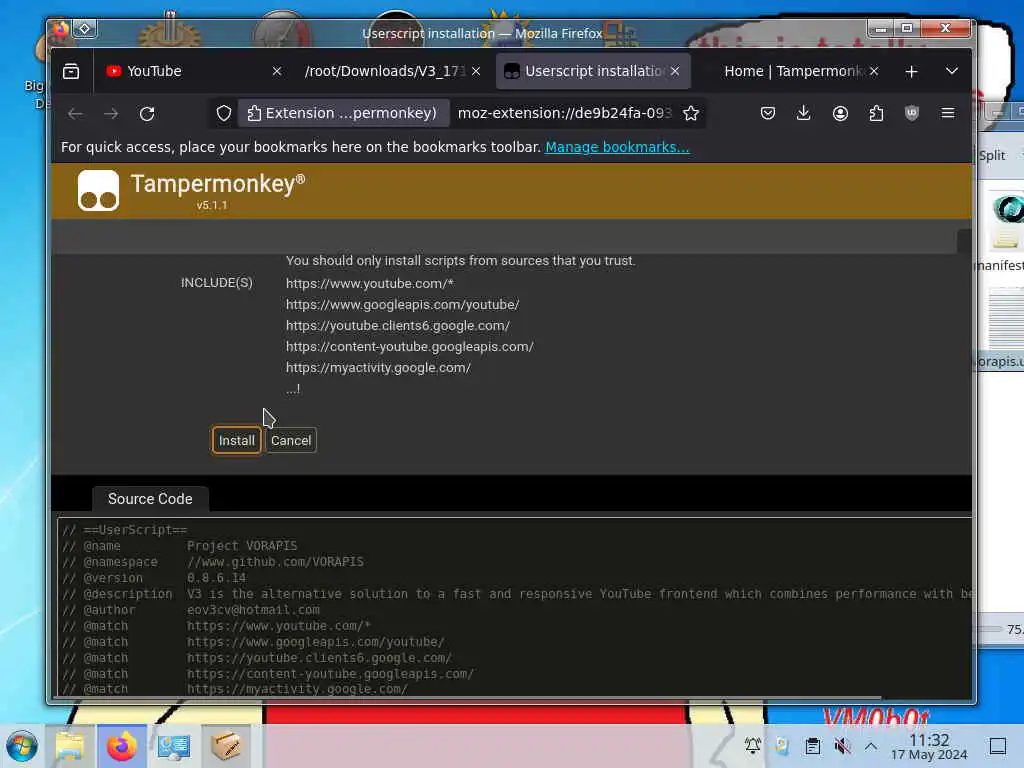1024x768 pixels.
Task: Go forward with the forward arrow
Action: [111, 114]
